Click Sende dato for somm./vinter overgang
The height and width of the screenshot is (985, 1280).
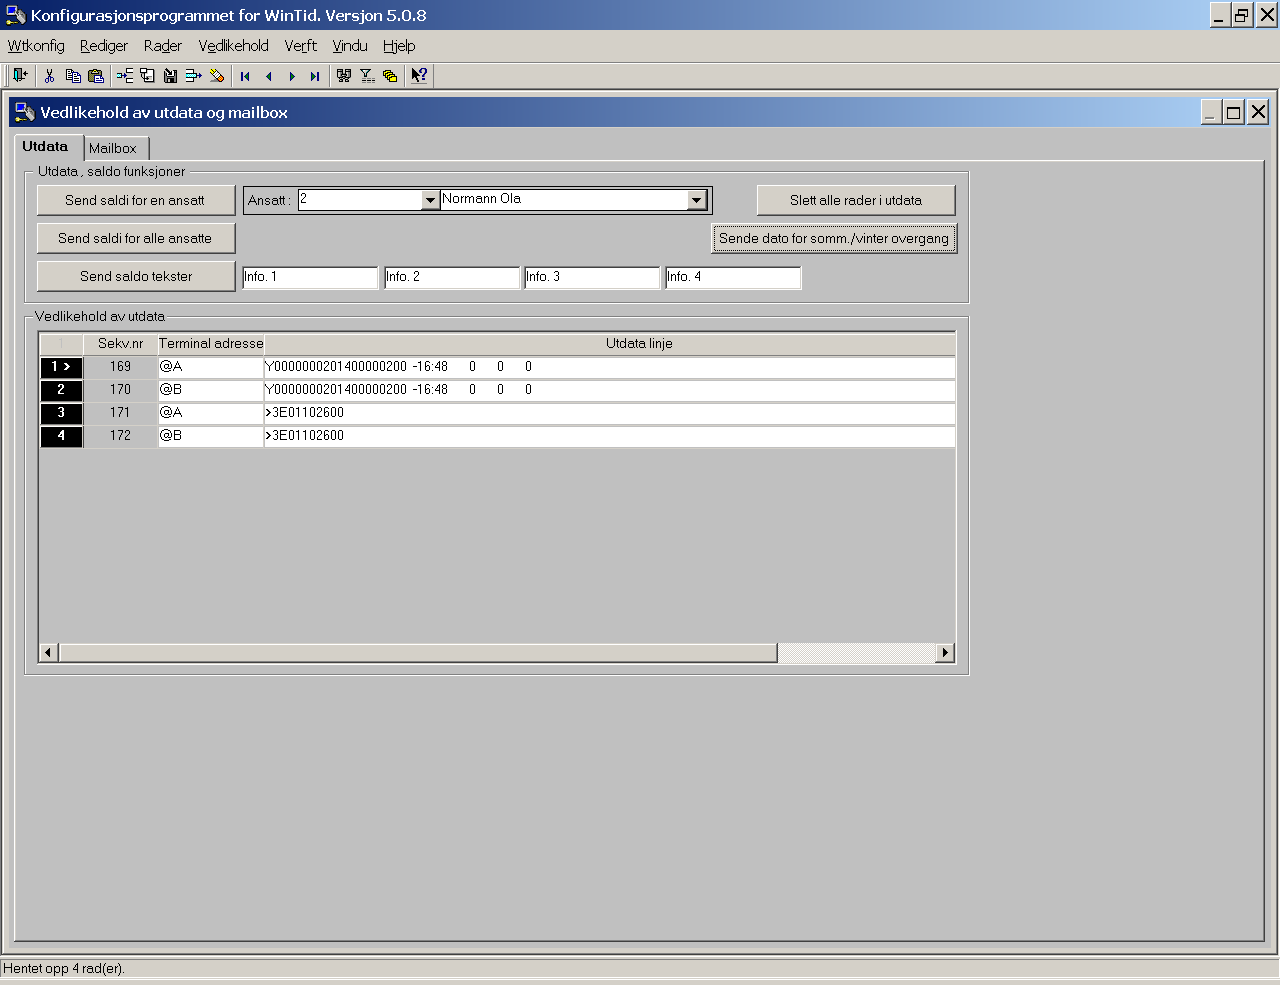click(x=834, y=238)
